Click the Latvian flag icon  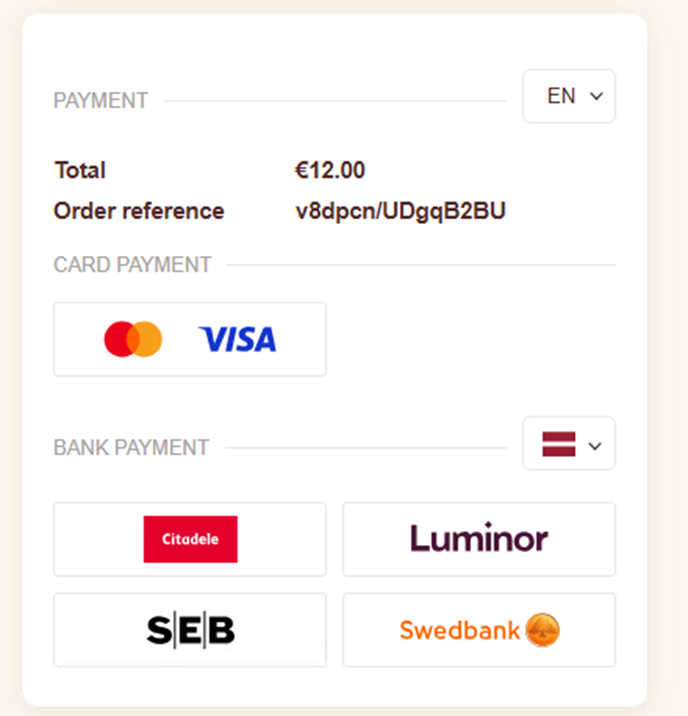click(558, 444)
